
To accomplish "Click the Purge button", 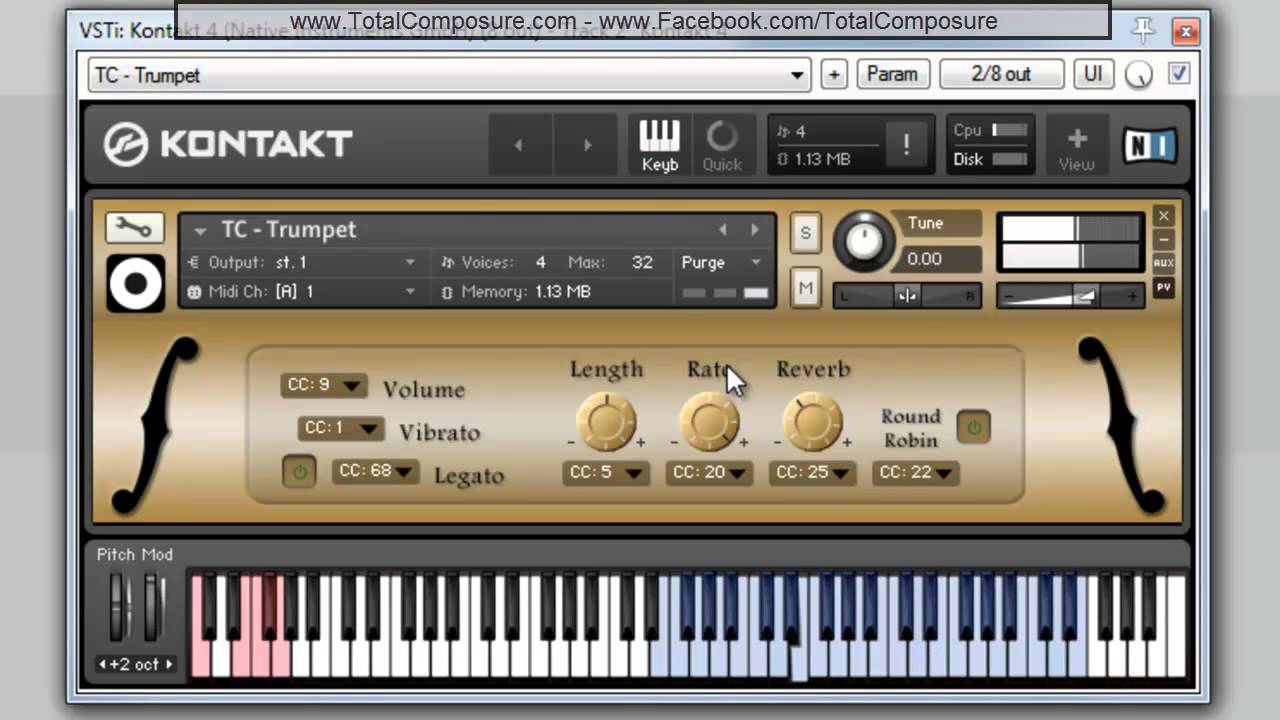I will point(703,262).
